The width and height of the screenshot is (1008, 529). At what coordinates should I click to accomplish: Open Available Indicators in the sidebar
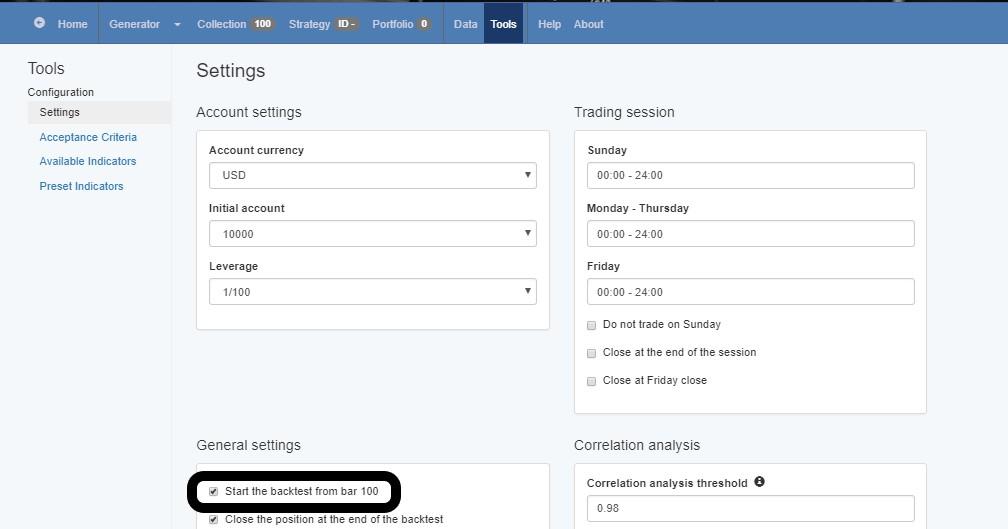(87, 161)
